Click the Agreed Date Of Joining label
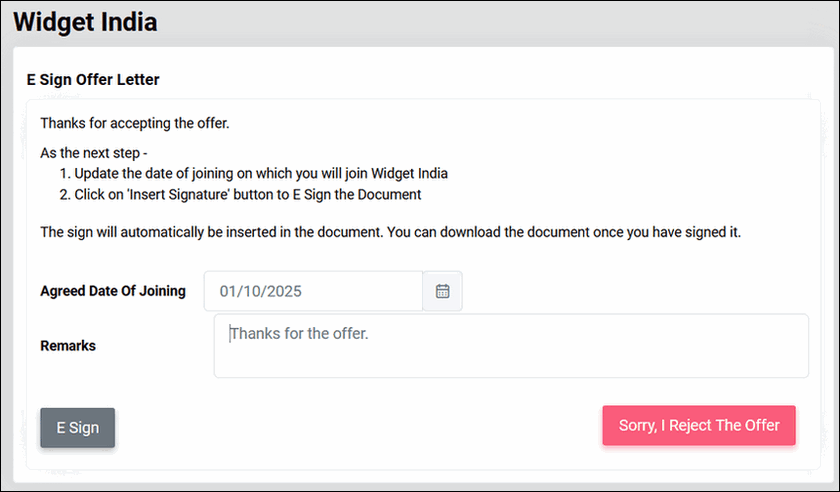840x492 pixels. 113,292
